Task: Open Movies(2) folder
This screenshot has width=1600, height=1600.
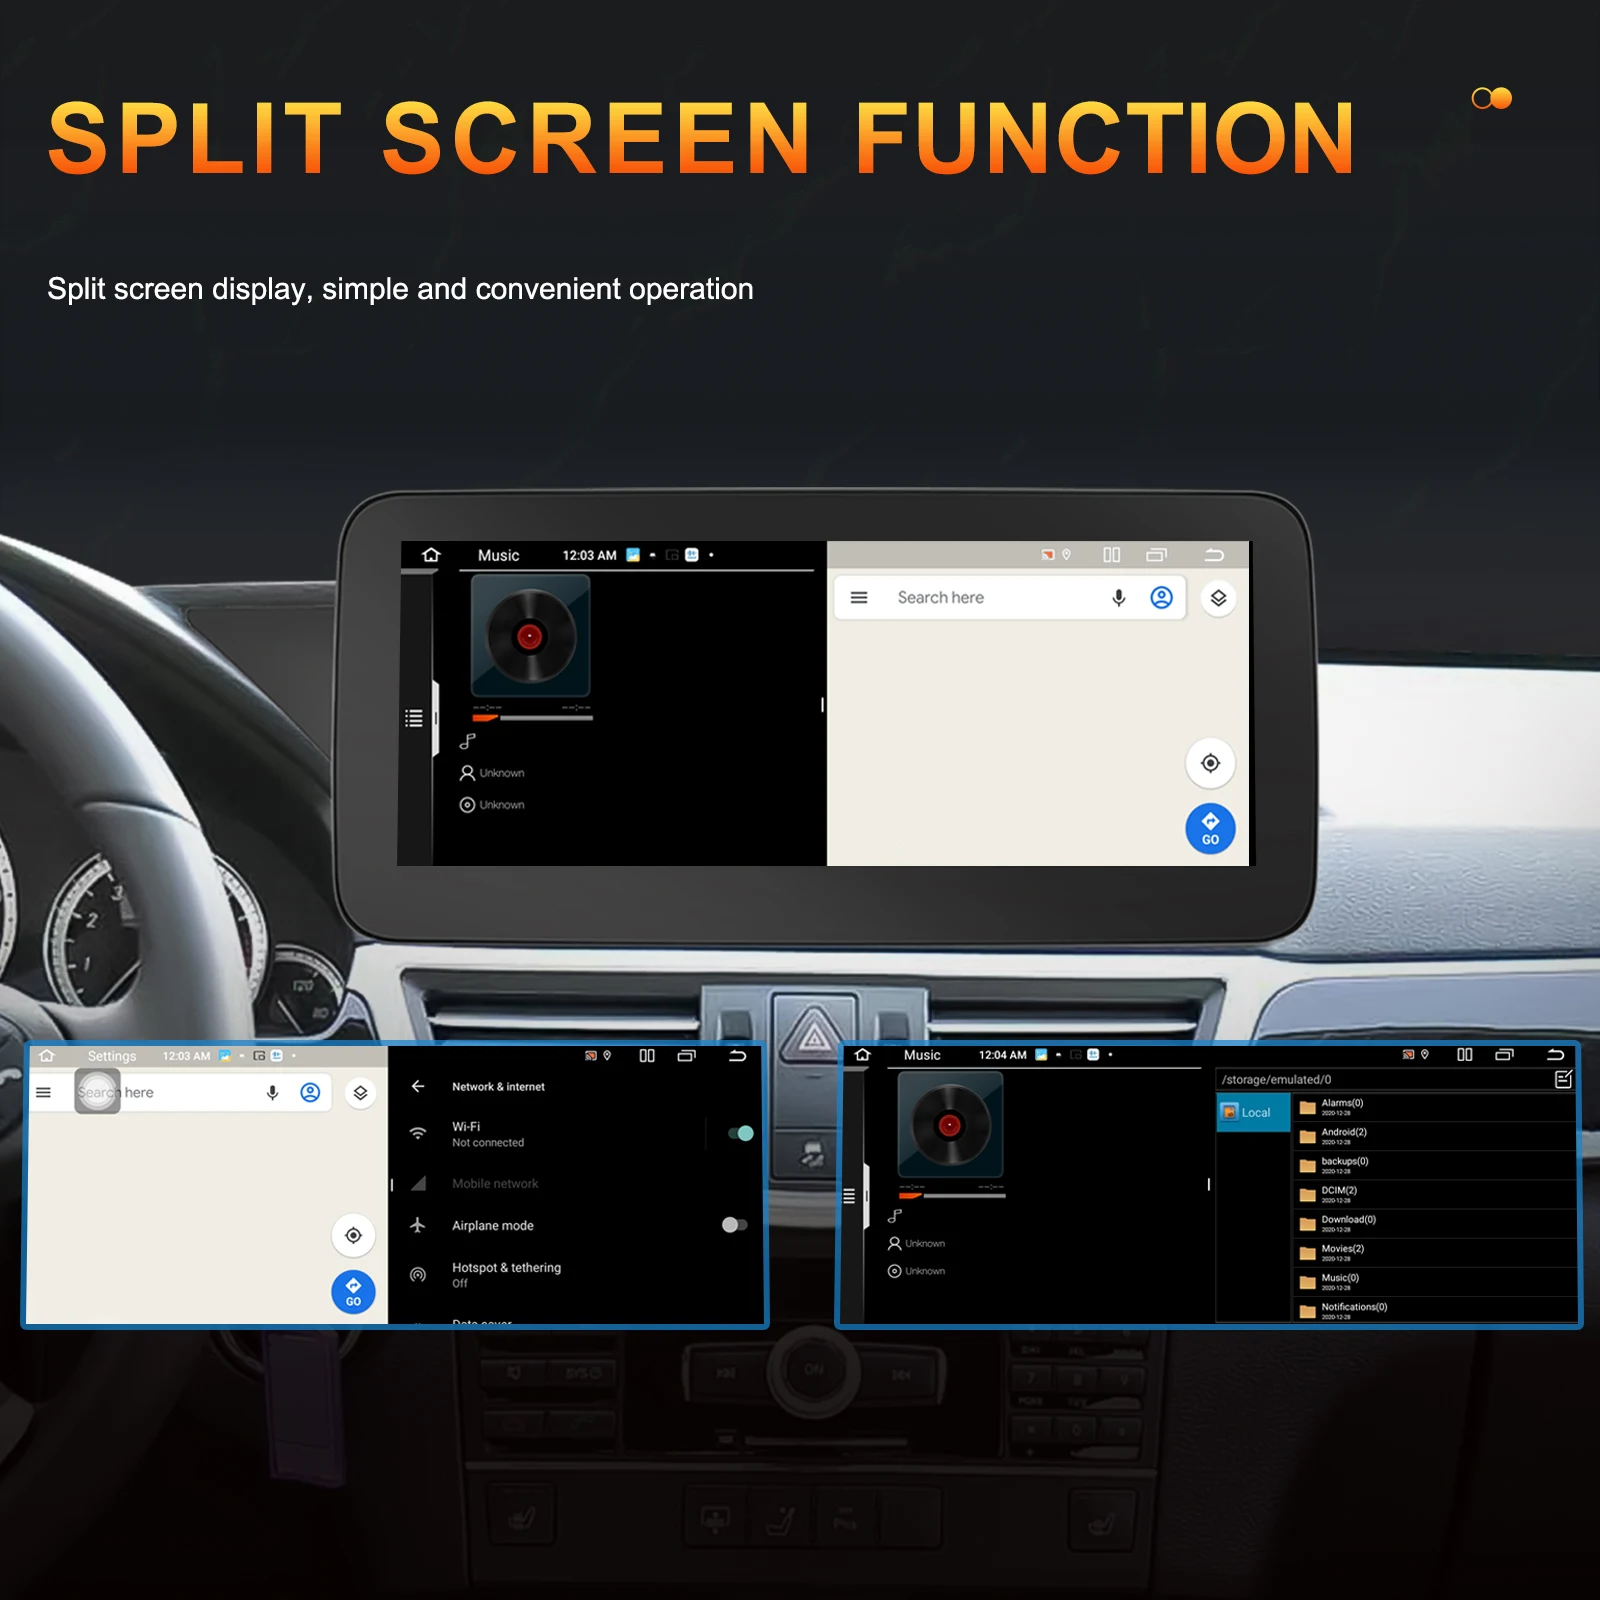Action: [x=1435, y=1252]
